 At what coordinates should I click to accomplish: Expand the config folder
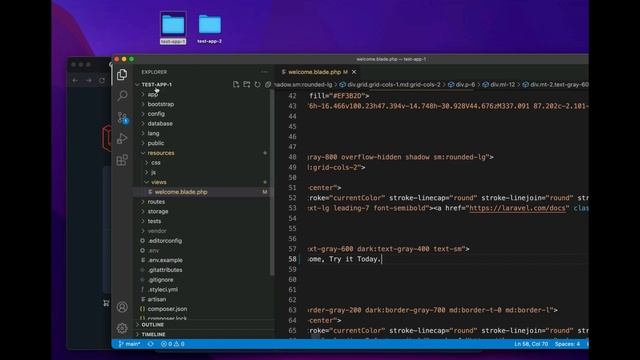coord(203,114)
